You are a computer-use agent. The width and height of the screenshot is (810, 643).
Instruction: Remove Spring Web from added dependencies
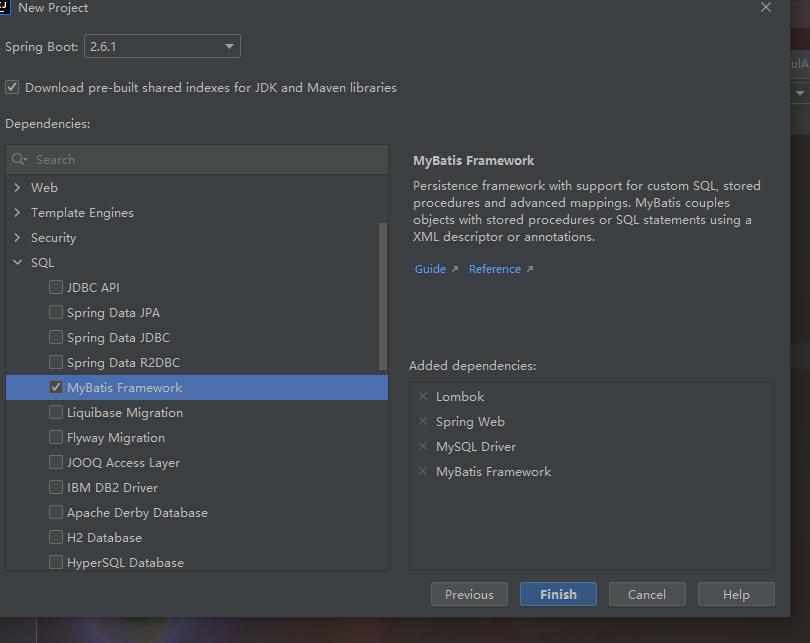coord(423,421)
